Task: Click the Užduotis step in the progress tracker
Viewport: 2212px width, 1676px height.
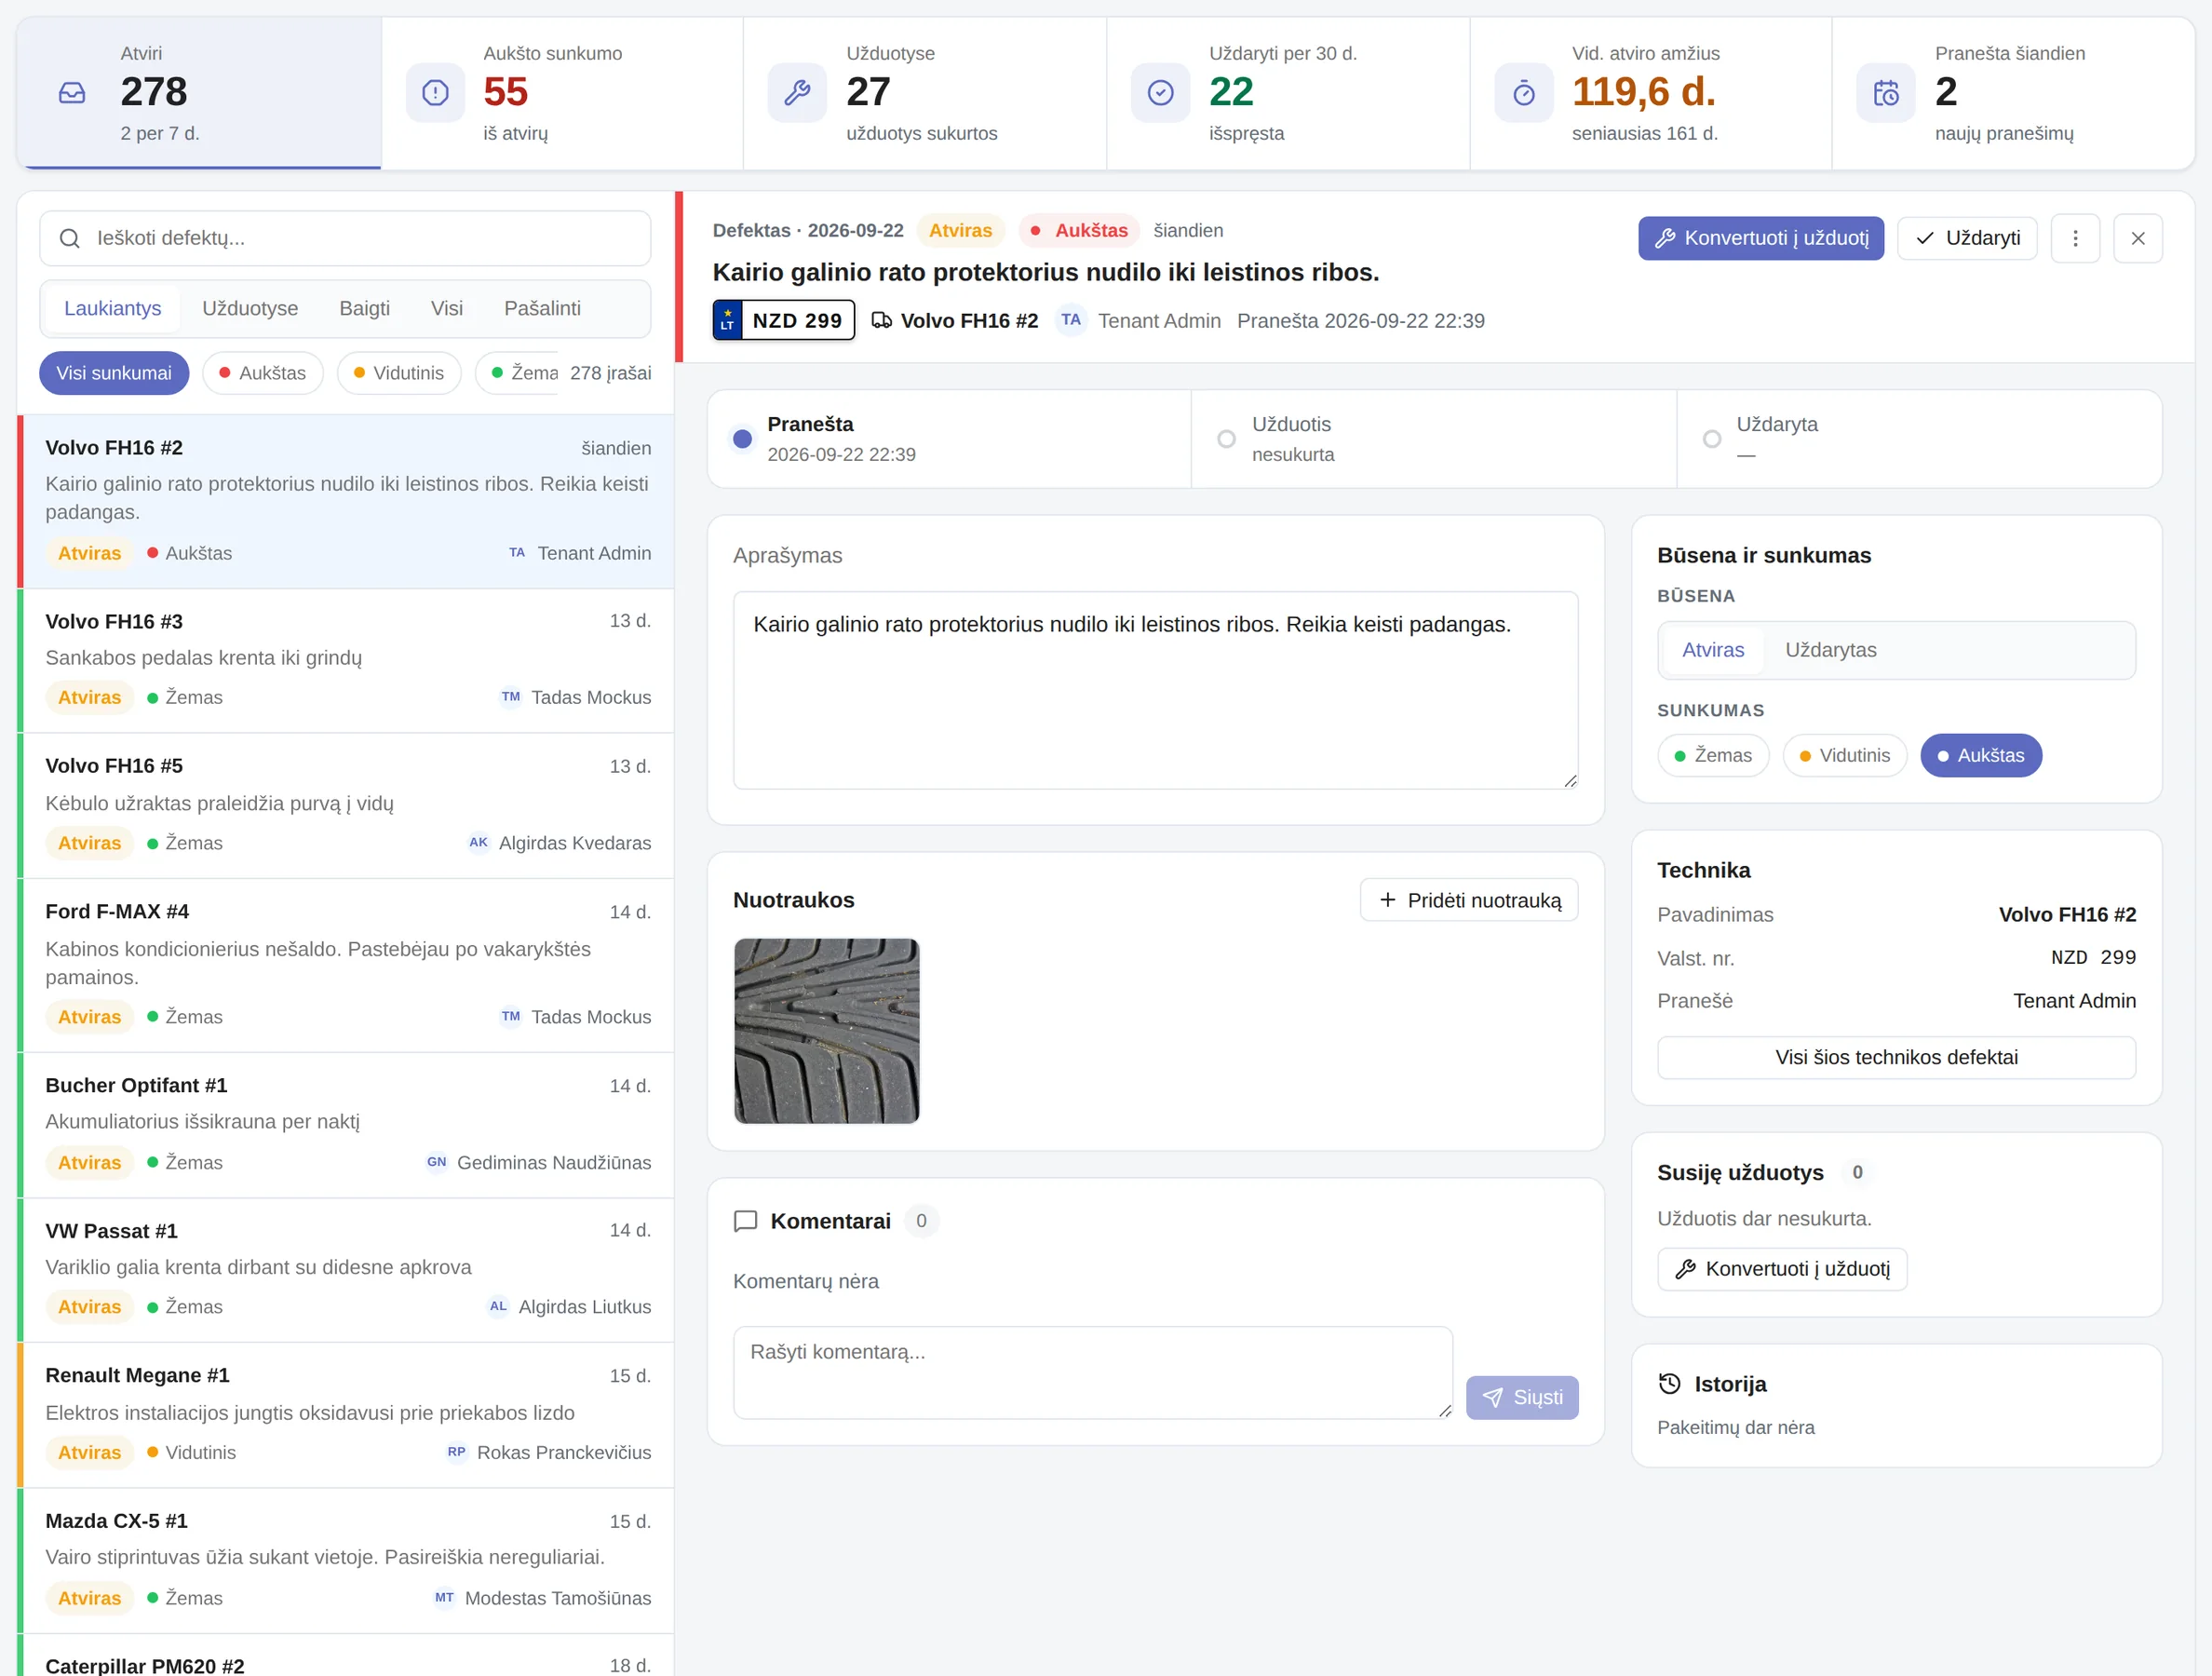Action: [x=1434, y=439]
